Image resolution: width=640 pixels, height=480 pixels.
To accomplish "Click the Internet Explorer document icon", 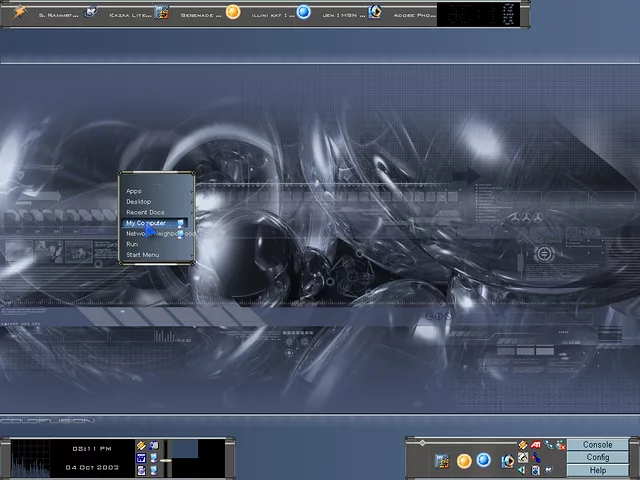I will (141, 471).
